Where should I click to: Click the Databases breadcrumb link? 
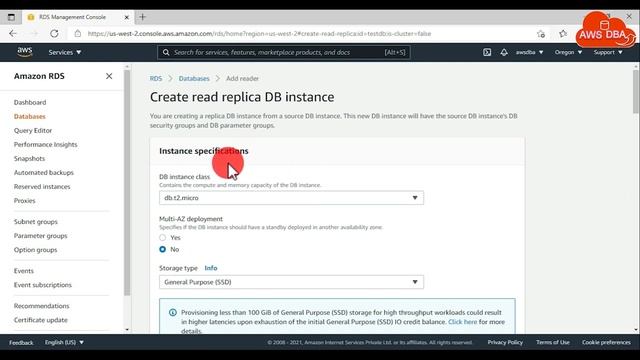coord(194,78)
